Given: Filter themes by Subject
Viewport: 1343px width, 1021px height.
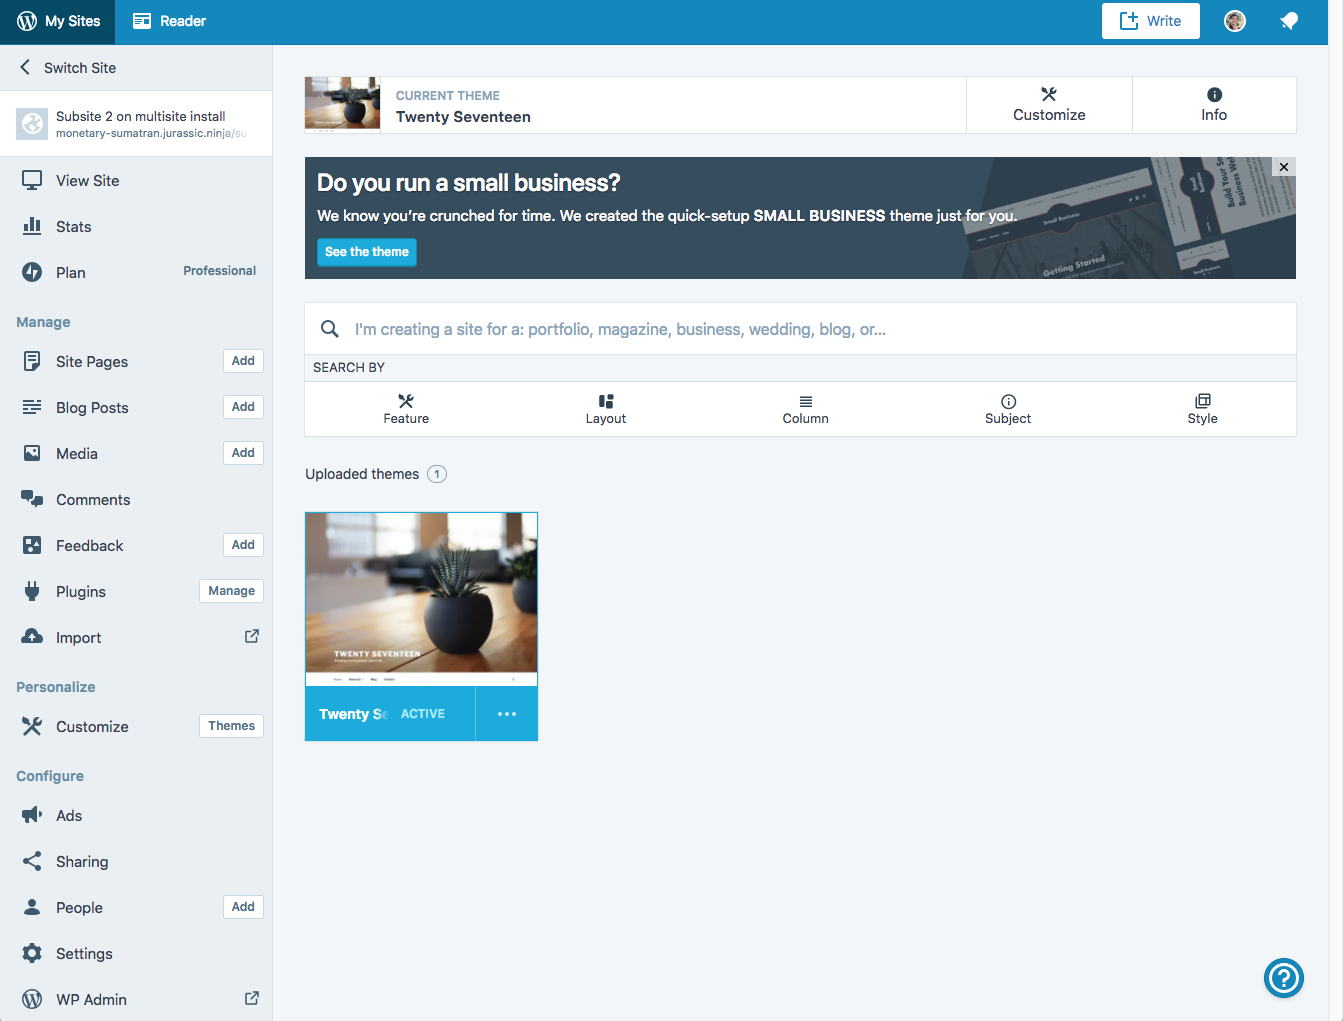Looking at the screenshot, I should (1008, 409).
